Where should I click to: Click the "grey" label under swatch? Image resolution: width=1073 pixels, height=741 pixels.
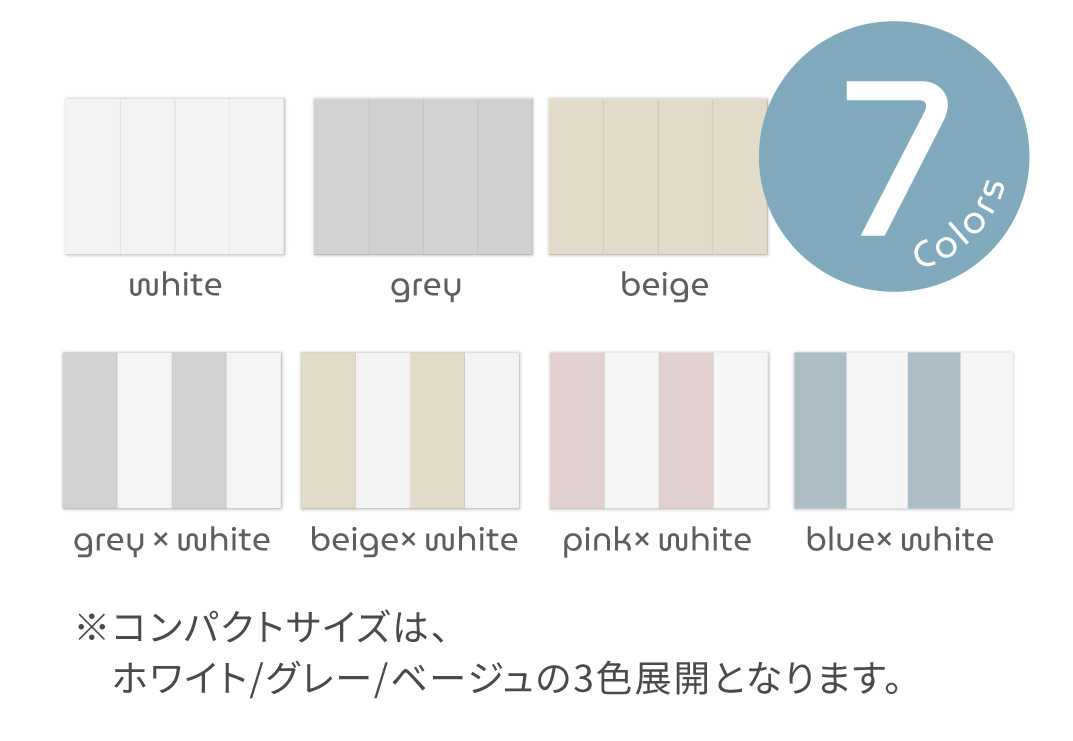click(x=426, y=287)
